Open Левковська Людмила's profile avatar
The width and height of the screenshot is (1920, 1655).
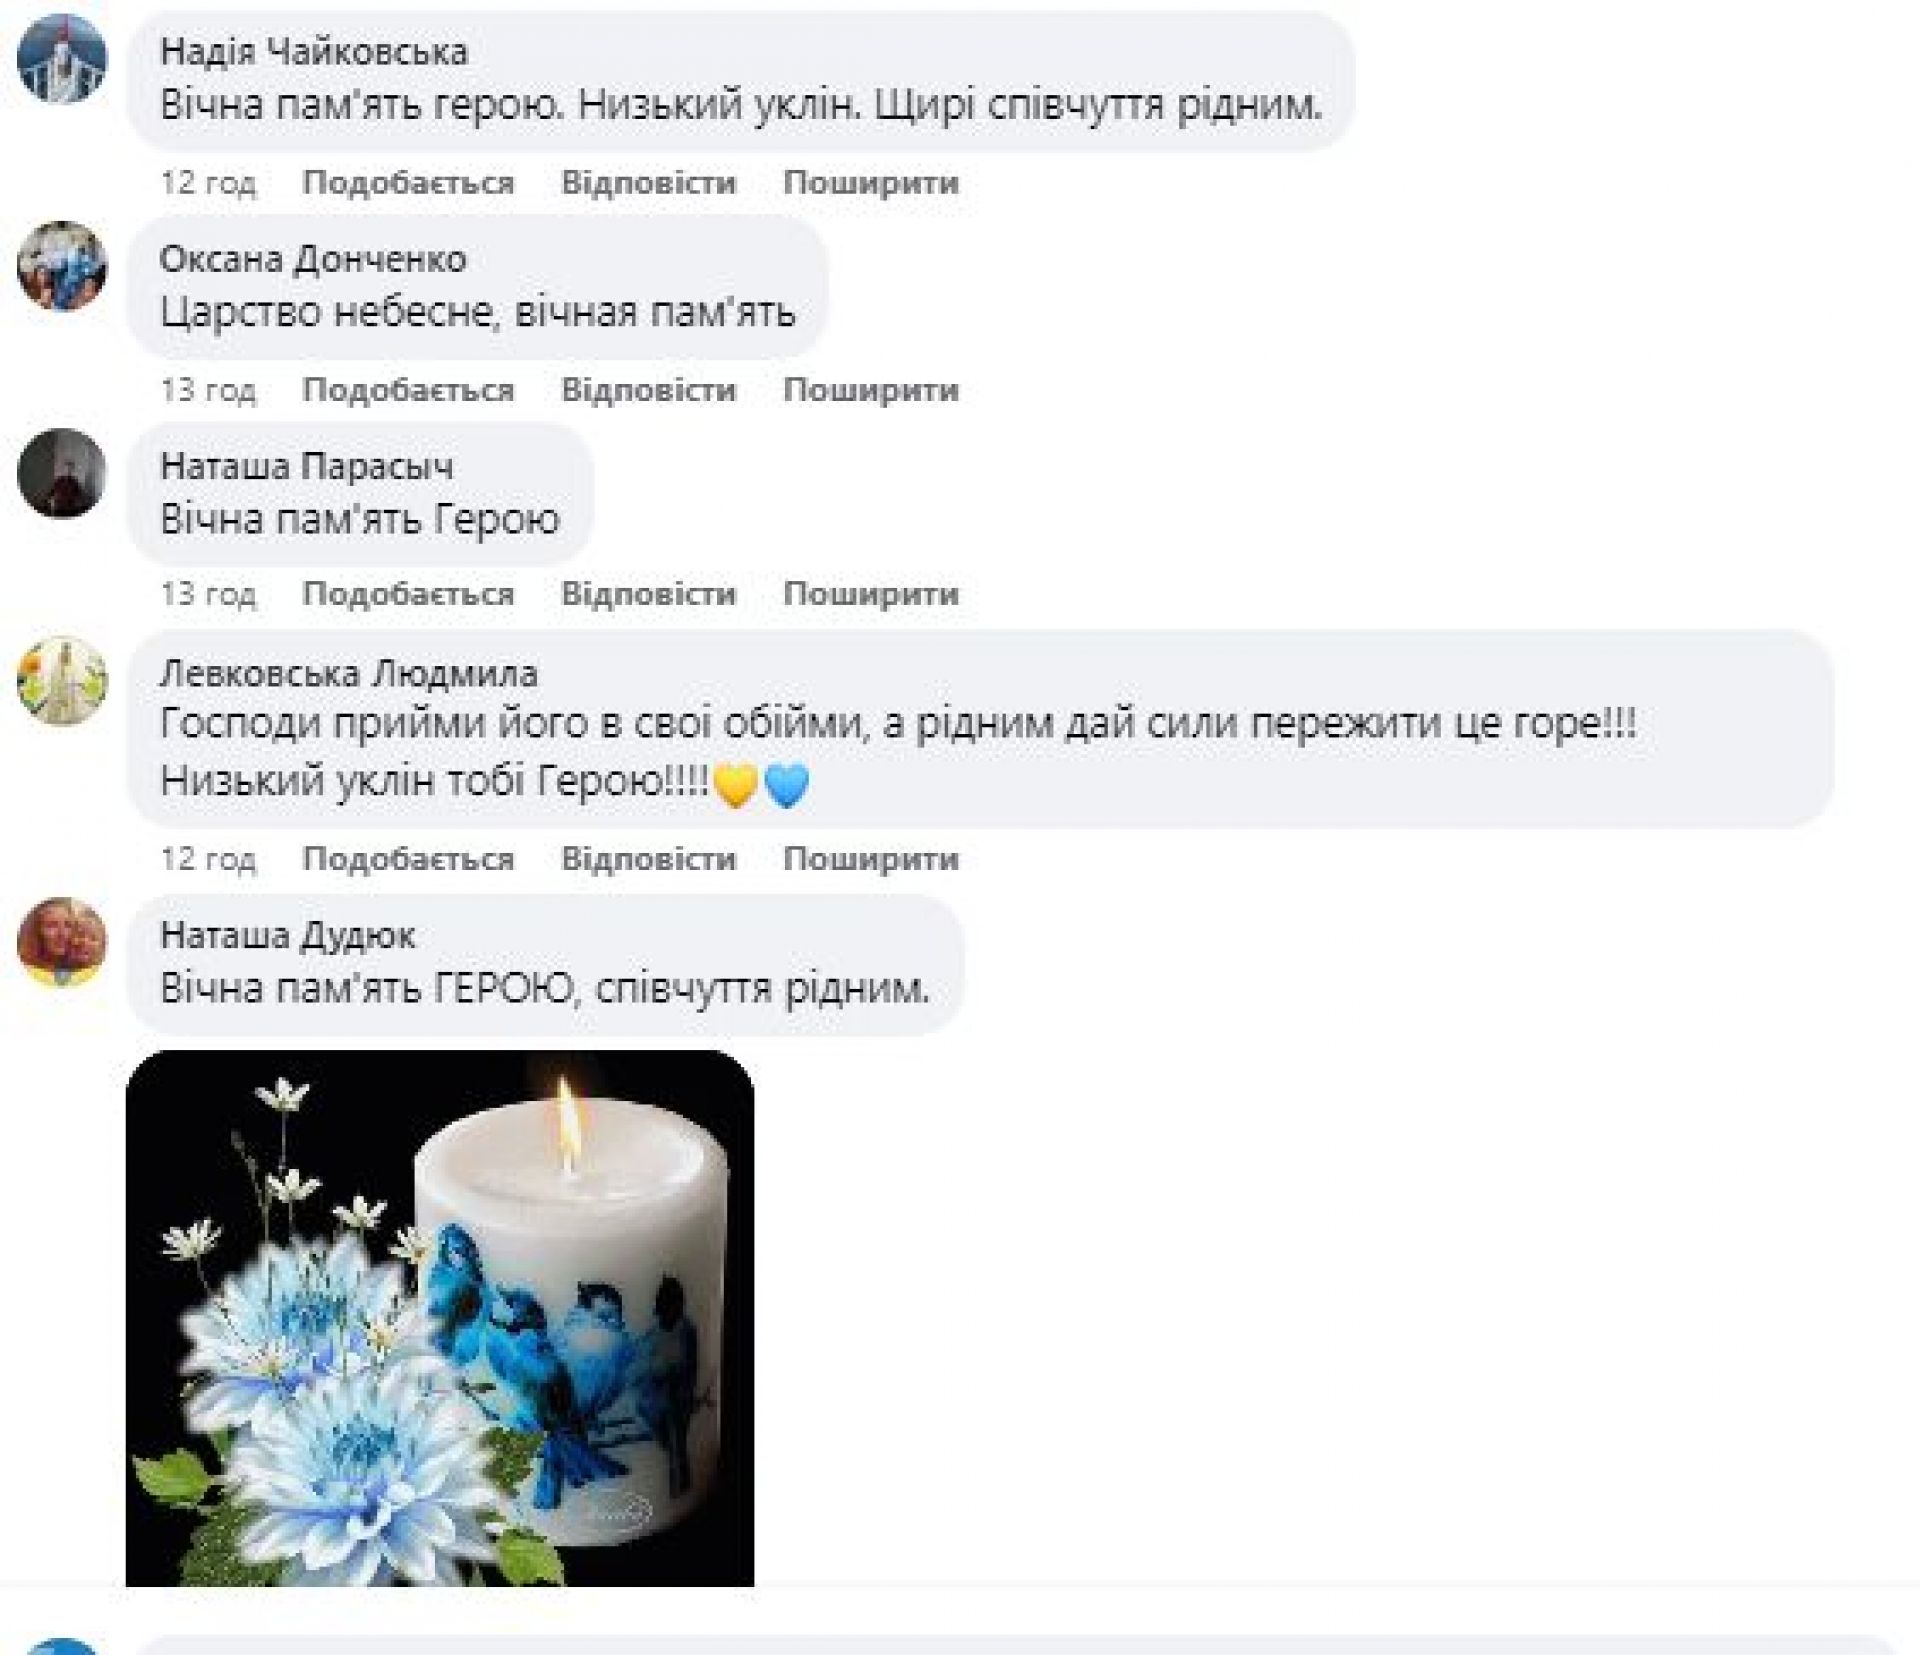(x=62, y=680)
